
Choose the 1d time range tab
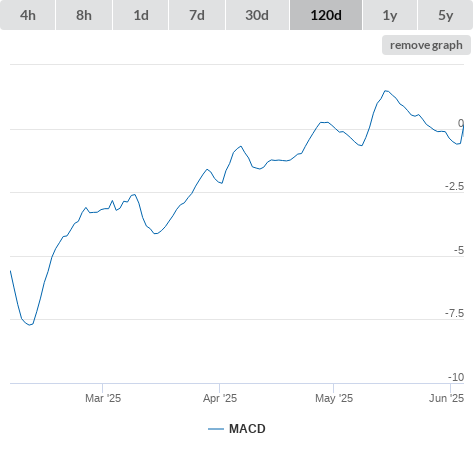pyautogui.click(x=141, y=15)
